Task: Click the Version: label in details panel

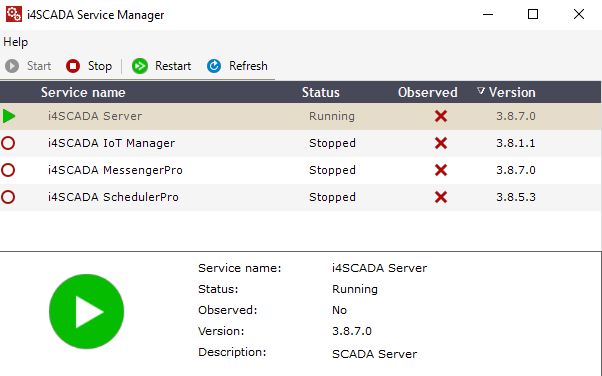Action: pyautogui.click(x=221, y=331)
